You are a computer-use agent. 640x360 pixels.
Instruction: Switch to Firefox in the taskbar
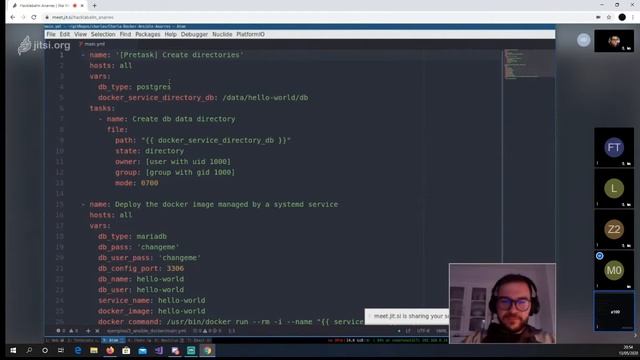coord(110,350)
